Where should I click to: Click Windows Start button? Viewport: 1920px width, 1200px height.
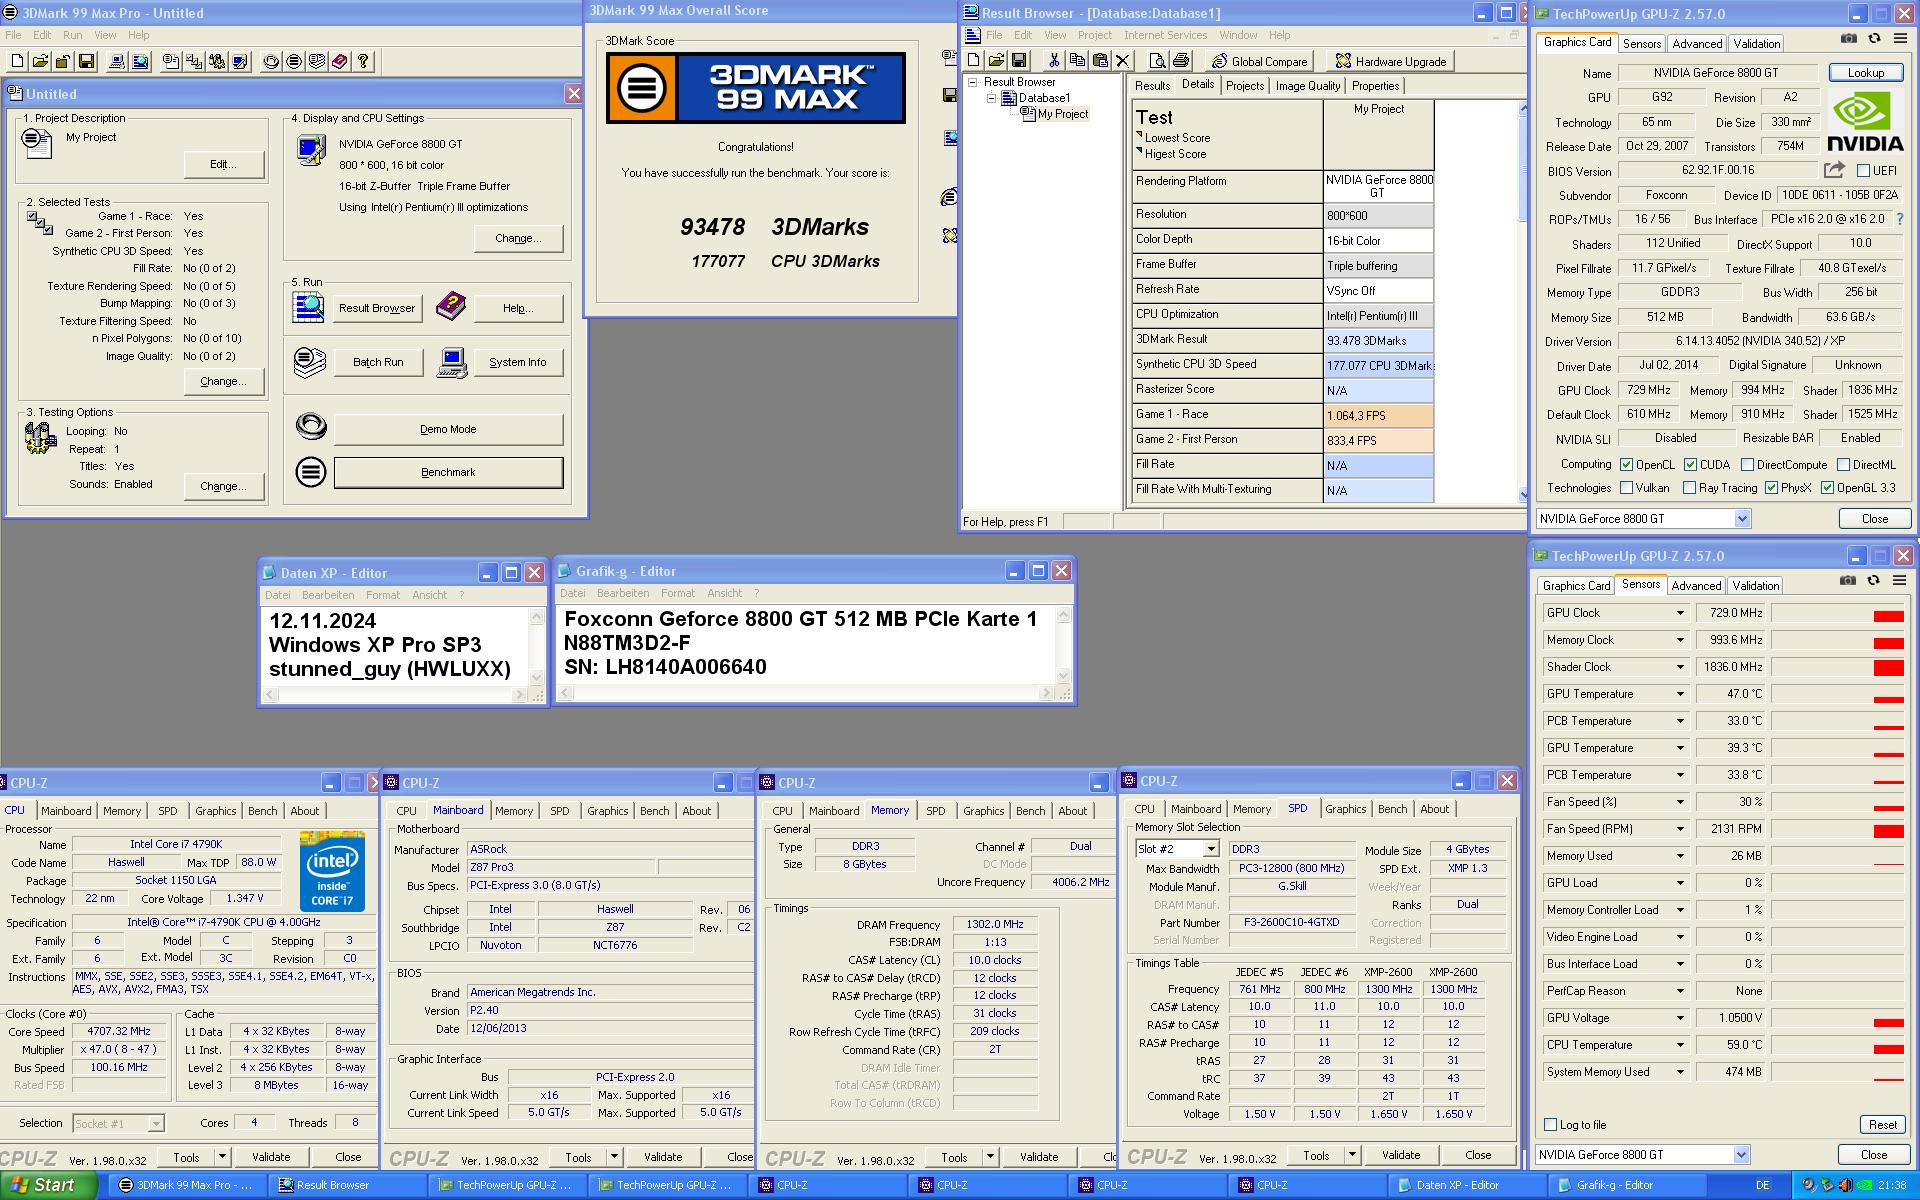(49, 1185)
